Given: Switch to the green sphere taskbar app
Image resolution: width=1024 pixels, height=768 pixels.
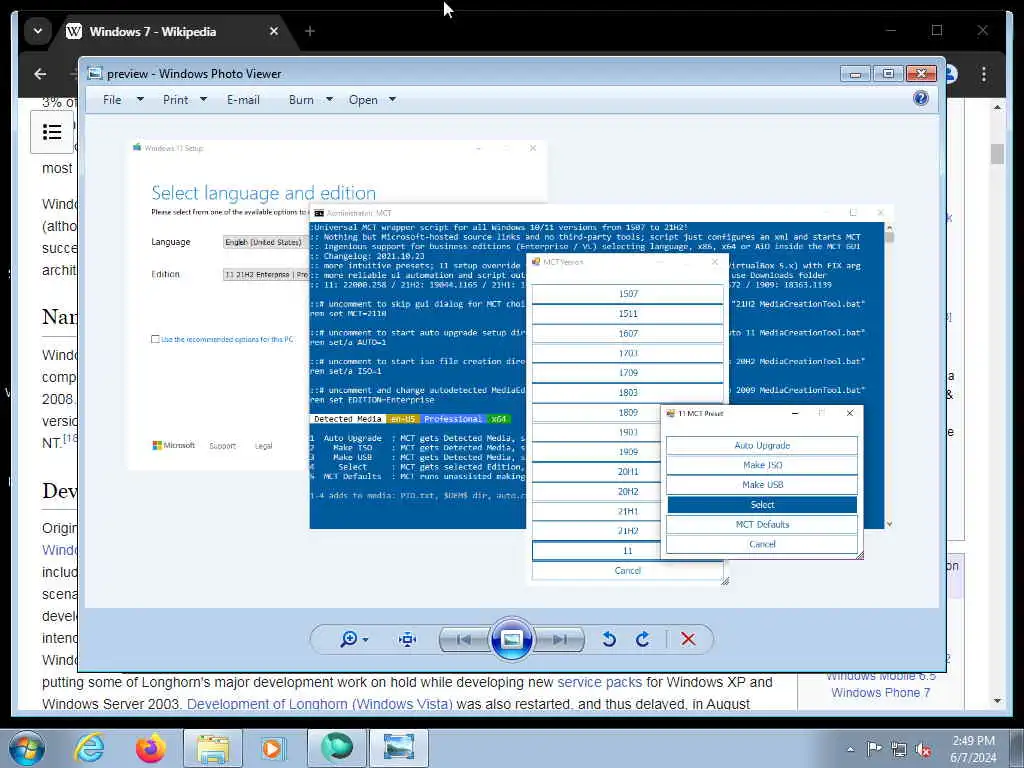Looking at the screenshot, I should pos(336,748).
